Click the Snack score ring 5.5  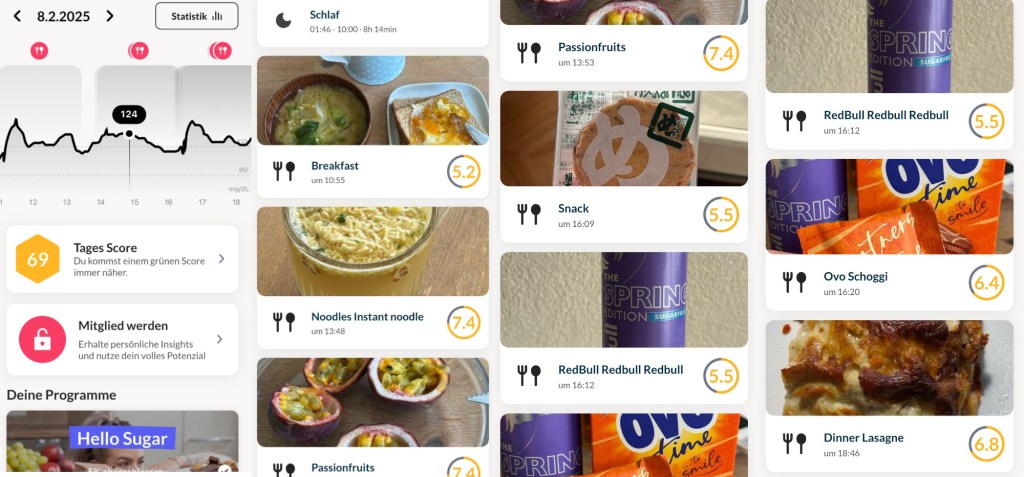point(721,214)
